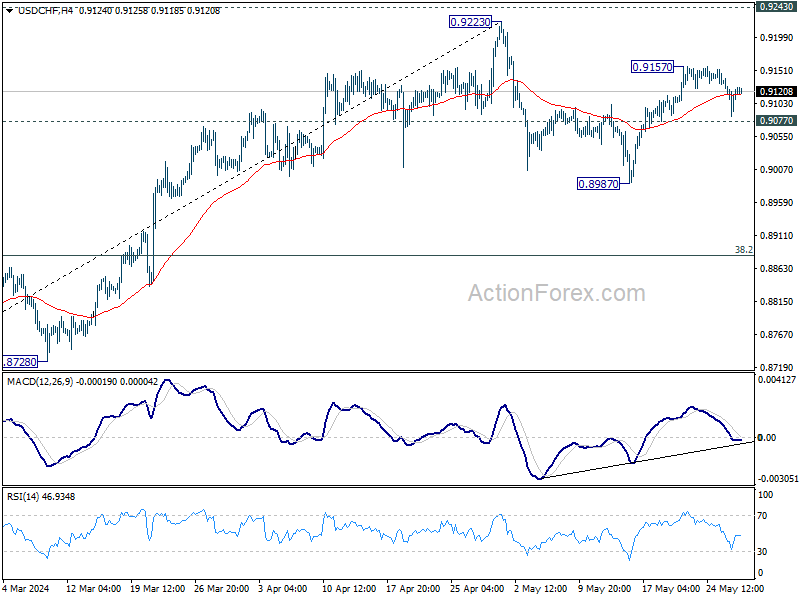This screenshot has width=800, height=600.
Task: Select the 0.91208 current price tag
Action: [777, 92]
